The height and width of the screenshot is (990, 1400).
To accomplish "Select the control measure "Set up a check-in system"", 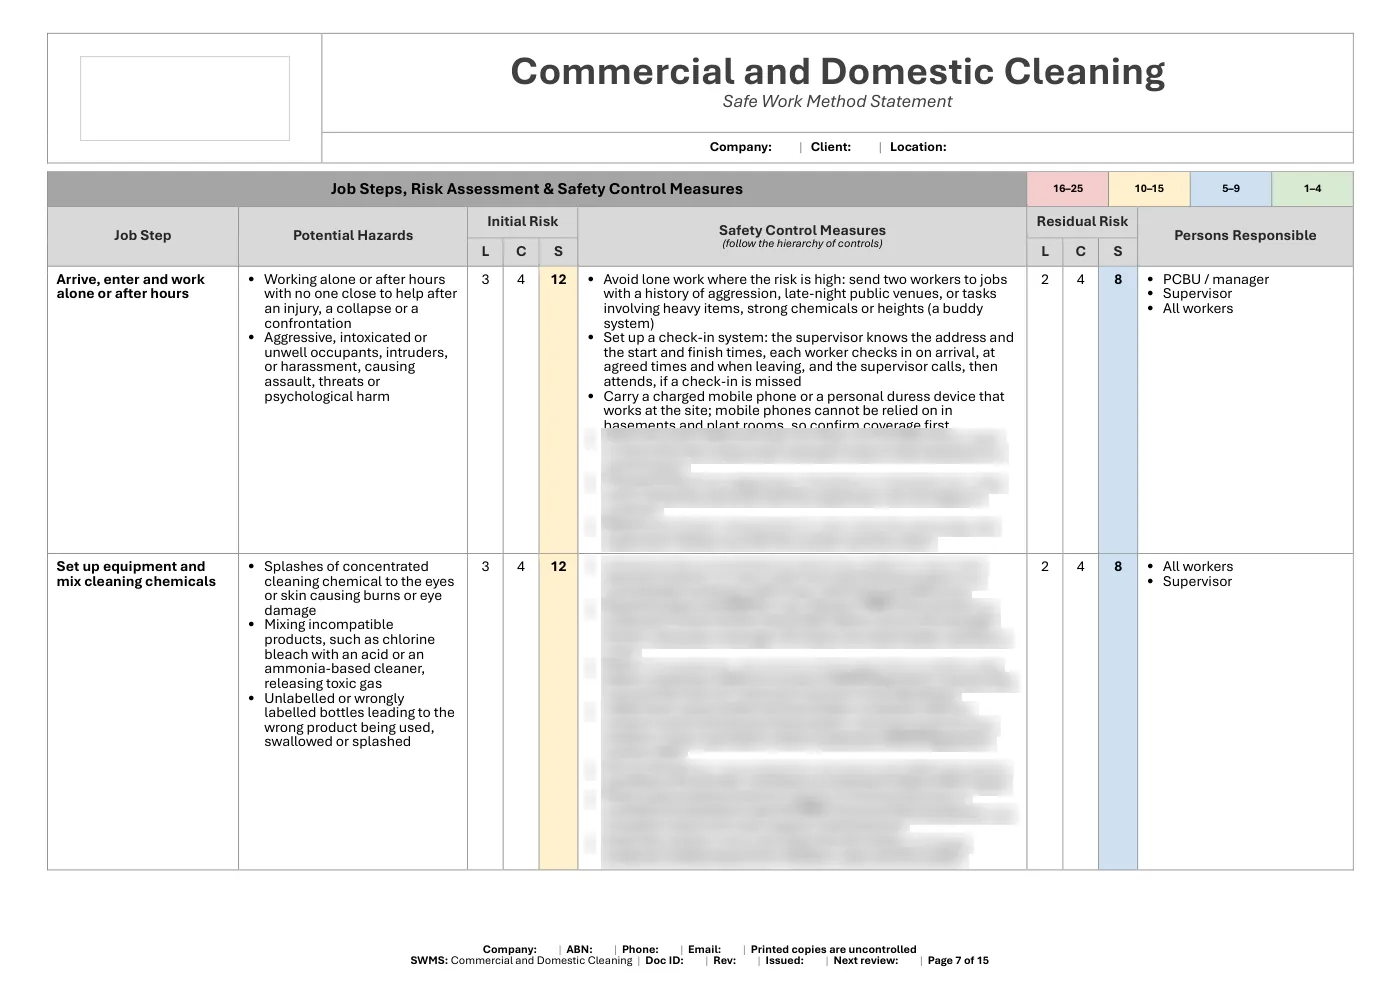I will click(x=808, y=360).
